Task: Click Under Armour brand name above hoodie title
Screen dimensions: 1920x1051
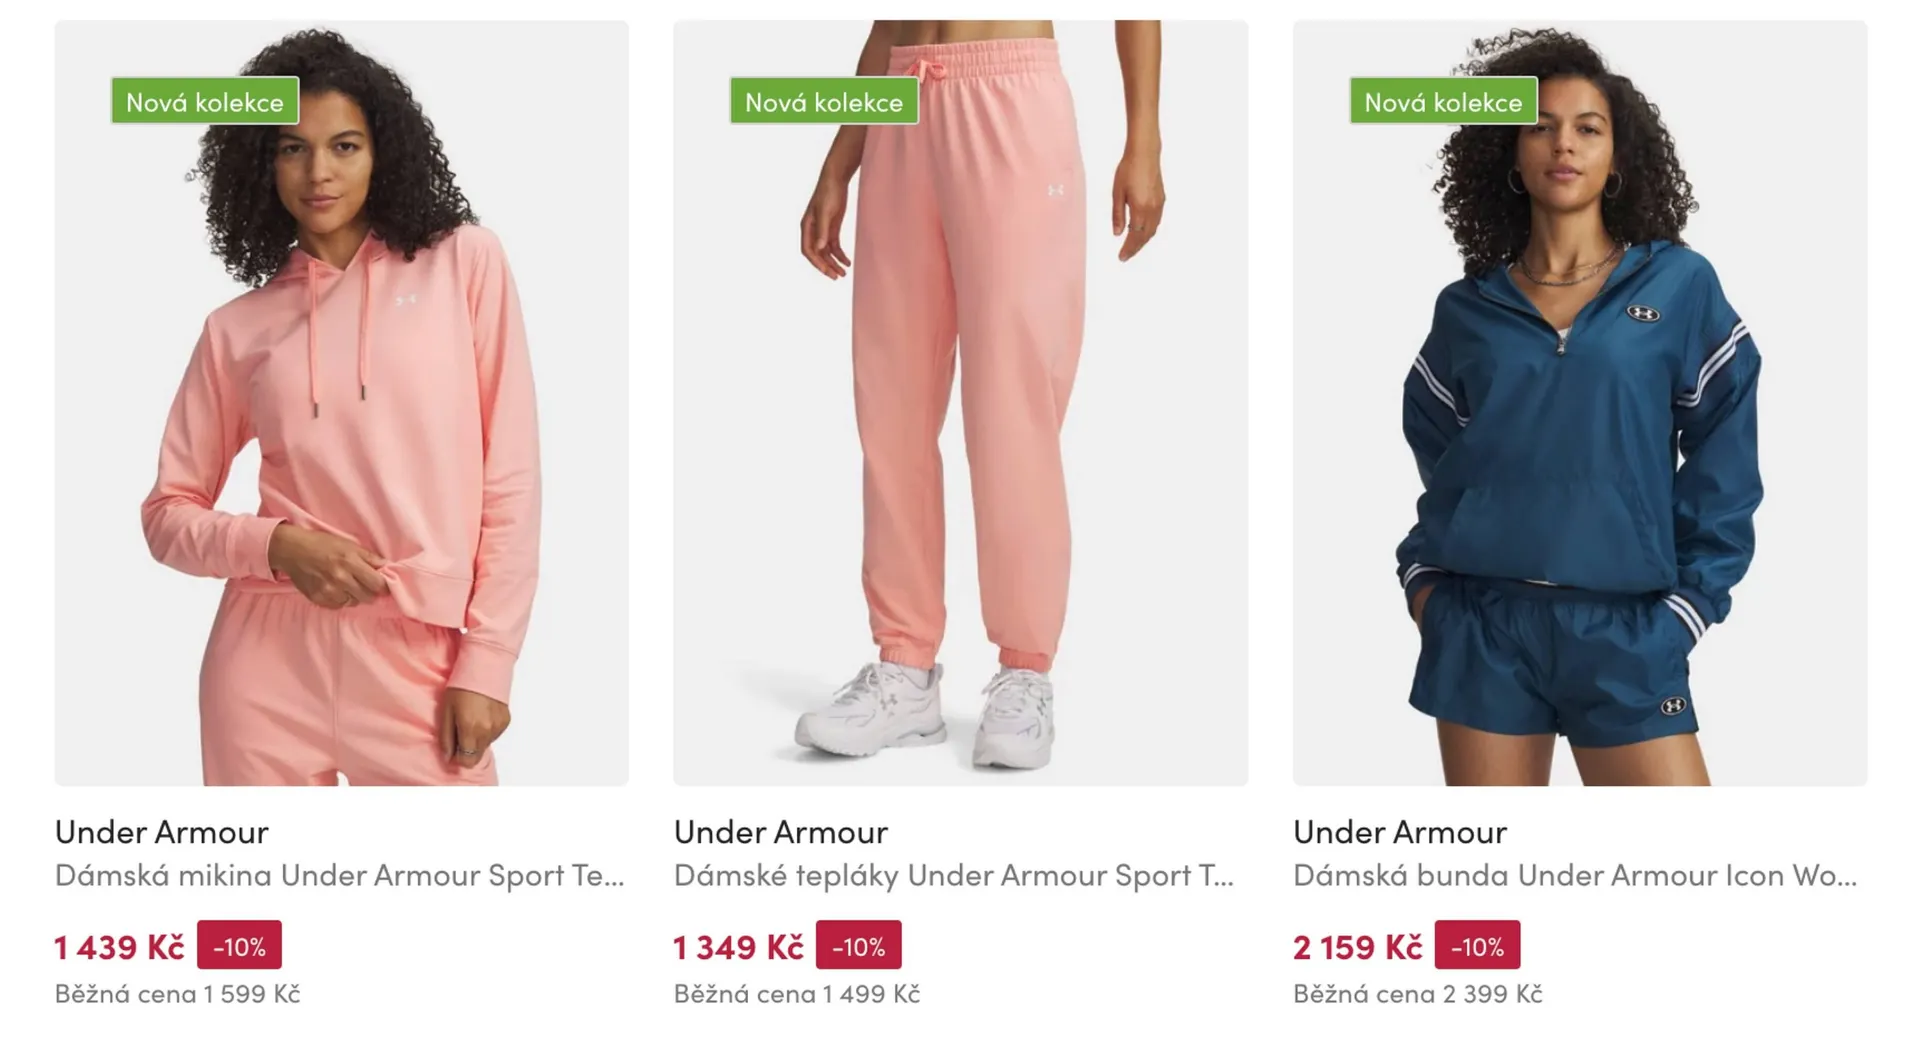Action: (162, 831)
